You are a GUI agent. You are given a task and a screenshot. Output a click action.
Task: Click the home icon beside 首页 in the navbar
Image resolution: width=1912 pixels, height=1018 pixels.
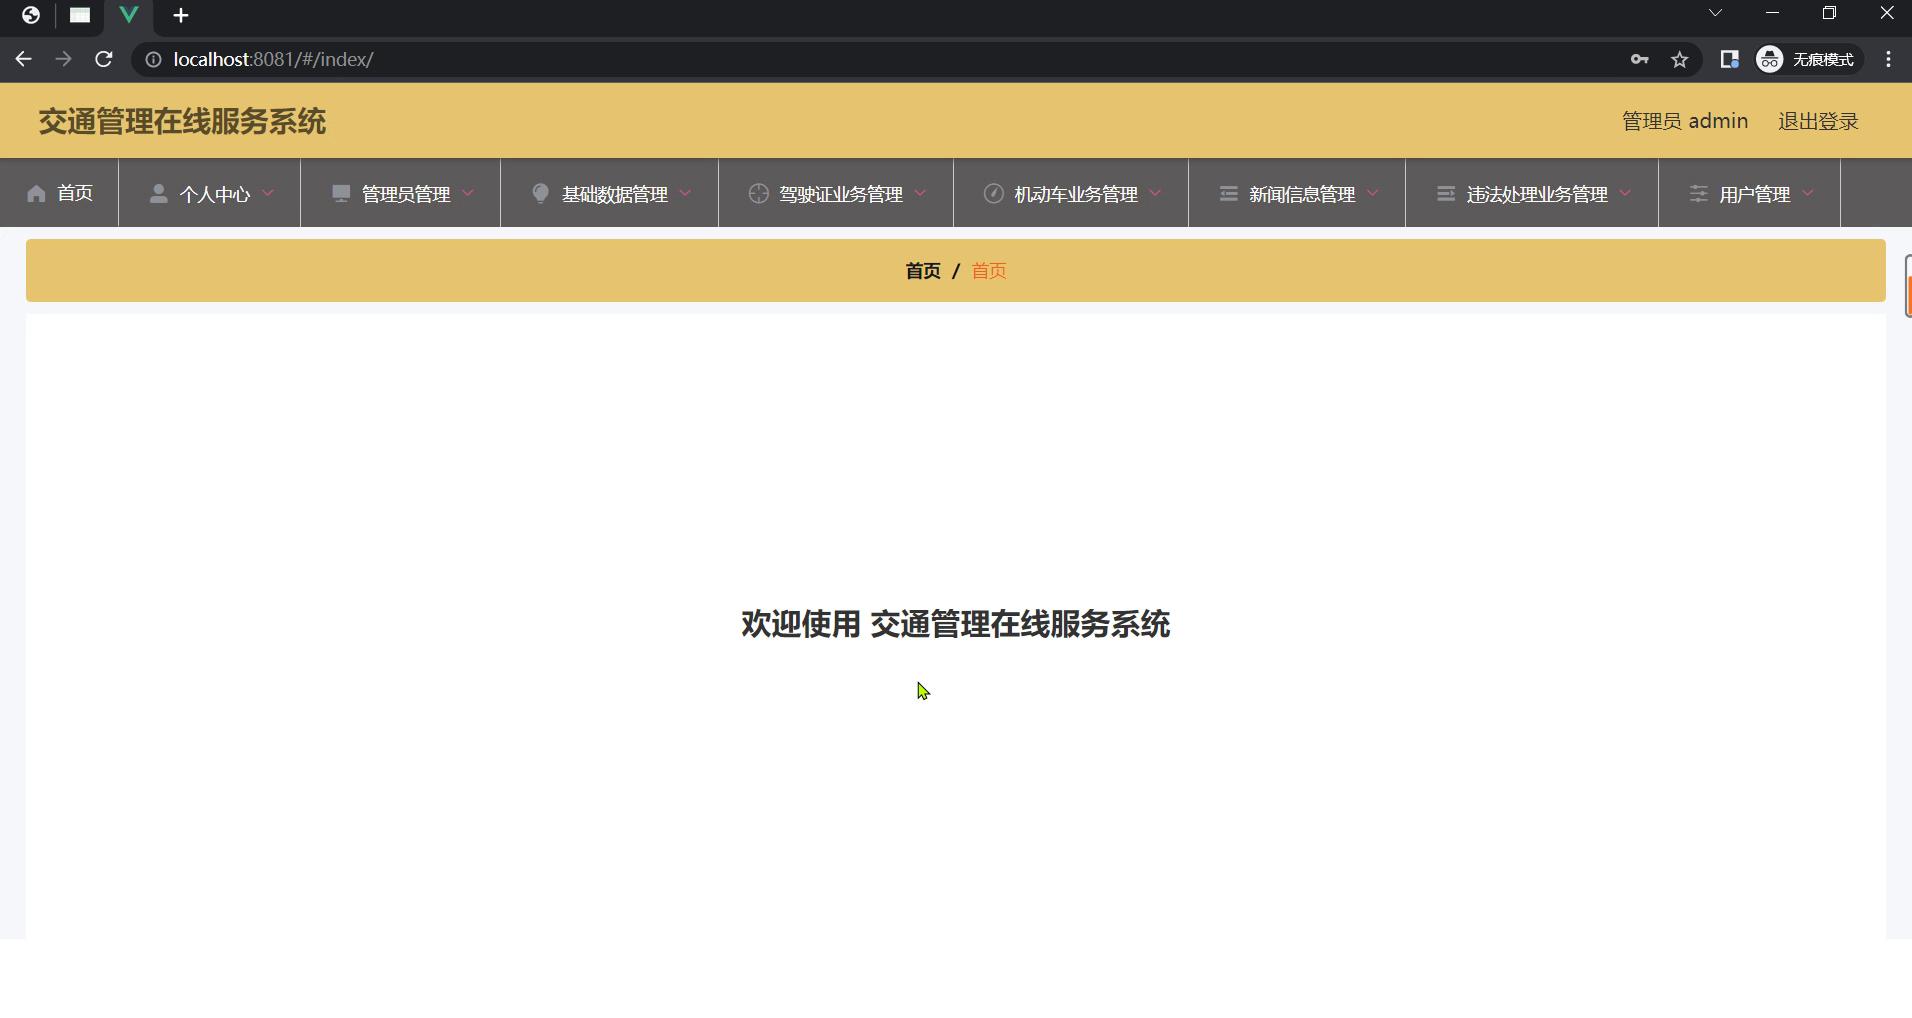tap(37, 193)
